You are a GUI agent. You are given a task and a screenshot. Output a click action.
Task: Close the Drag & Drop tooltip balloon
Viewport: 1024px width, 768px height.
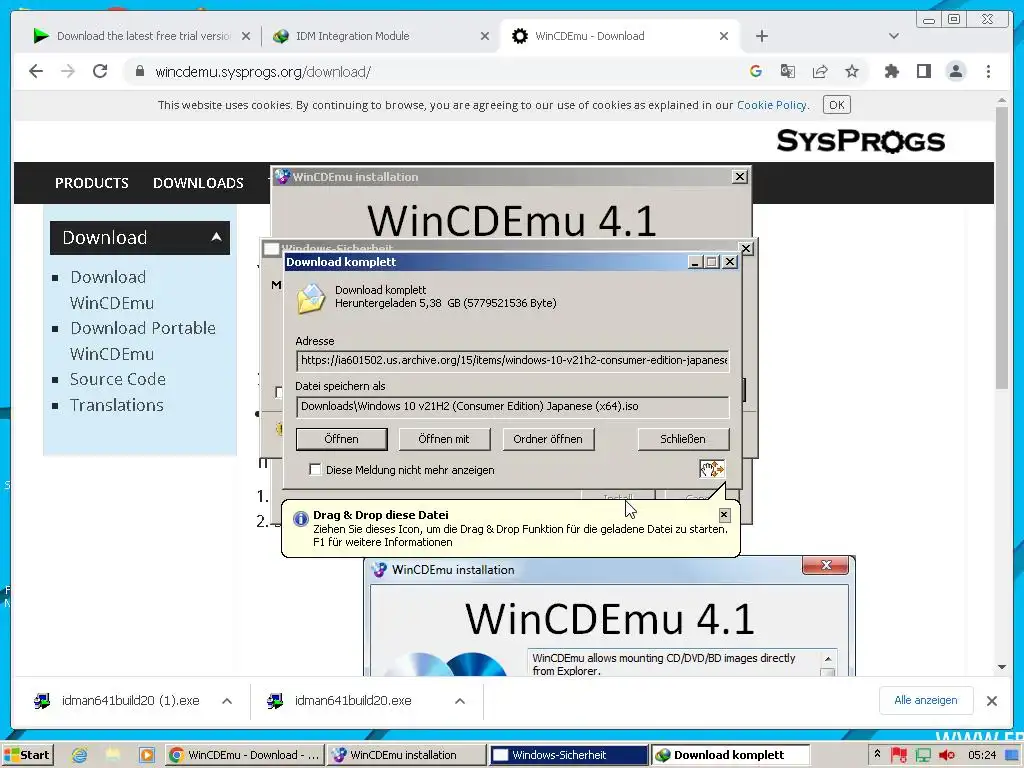[724, 515]
